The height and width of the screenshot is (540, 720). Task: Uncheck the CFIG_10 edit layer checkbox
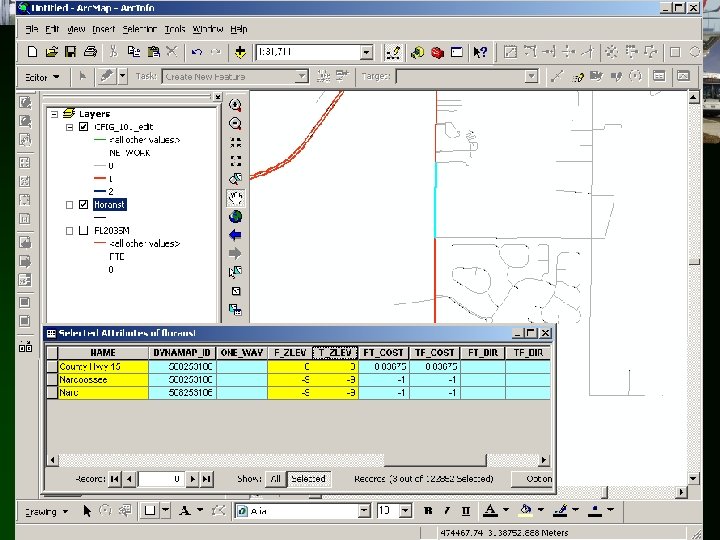pos(84,127)
